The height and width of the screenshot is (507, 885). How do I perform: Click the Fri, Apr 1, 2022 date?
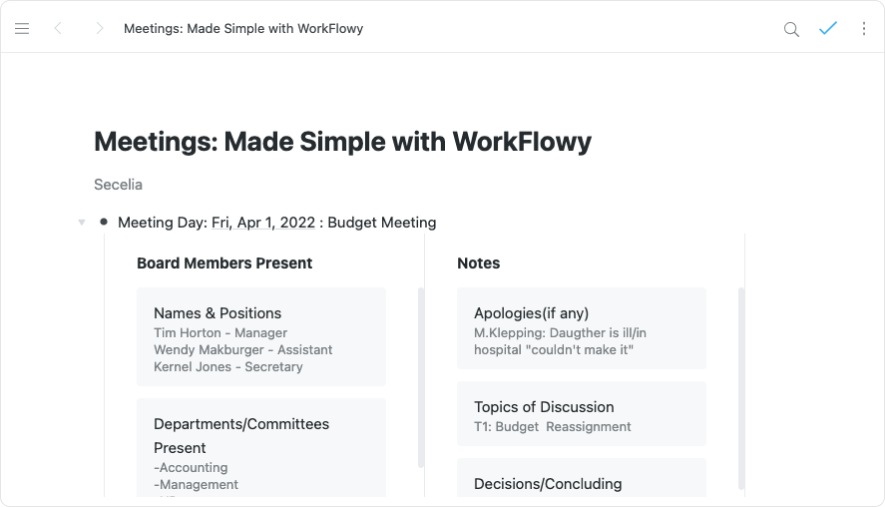(x=263, y=222)
